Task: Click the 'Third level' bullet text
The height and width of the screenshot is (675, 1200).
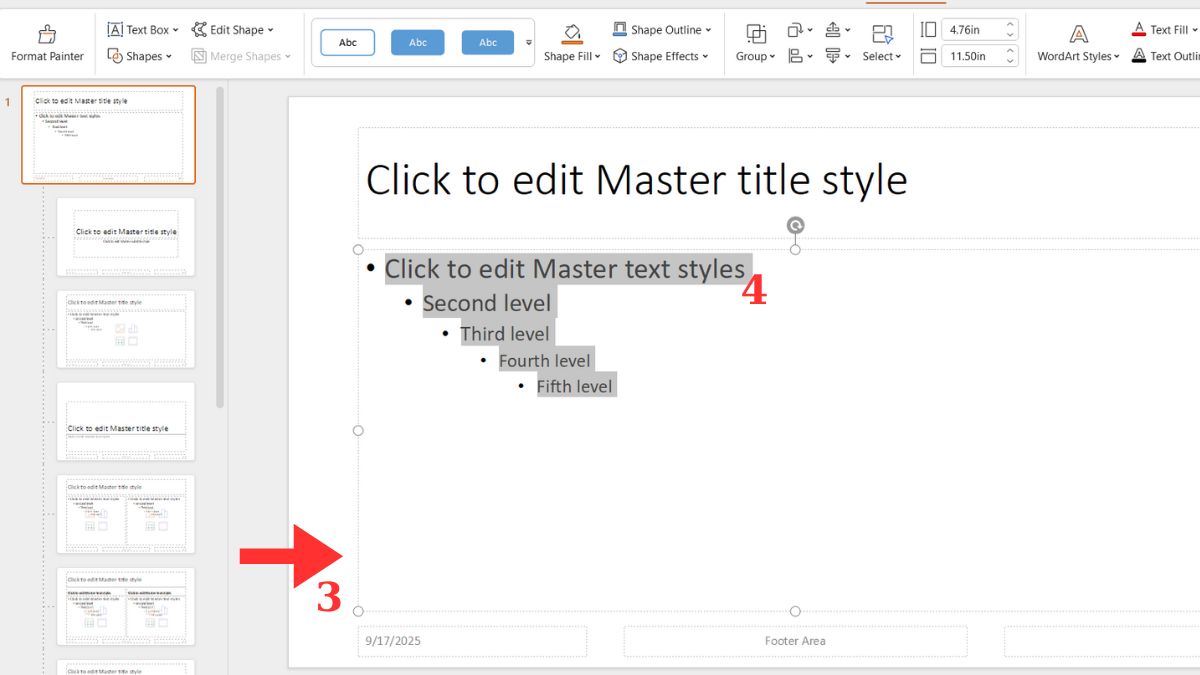Action: [505, 334]
